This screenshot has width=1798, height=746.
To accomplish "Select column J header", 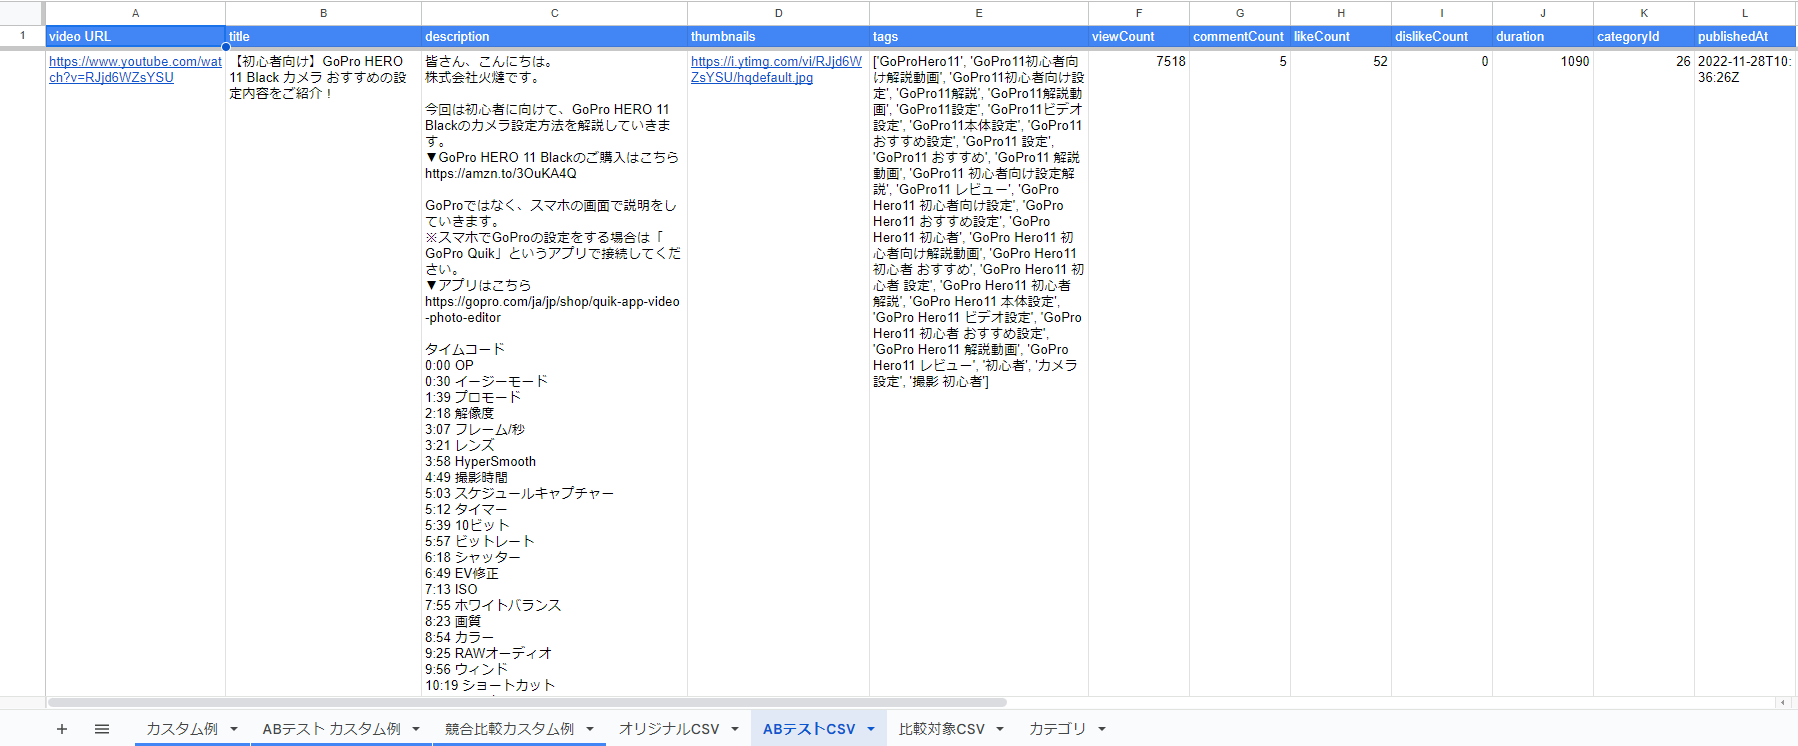I will [x=1543, y=13].
